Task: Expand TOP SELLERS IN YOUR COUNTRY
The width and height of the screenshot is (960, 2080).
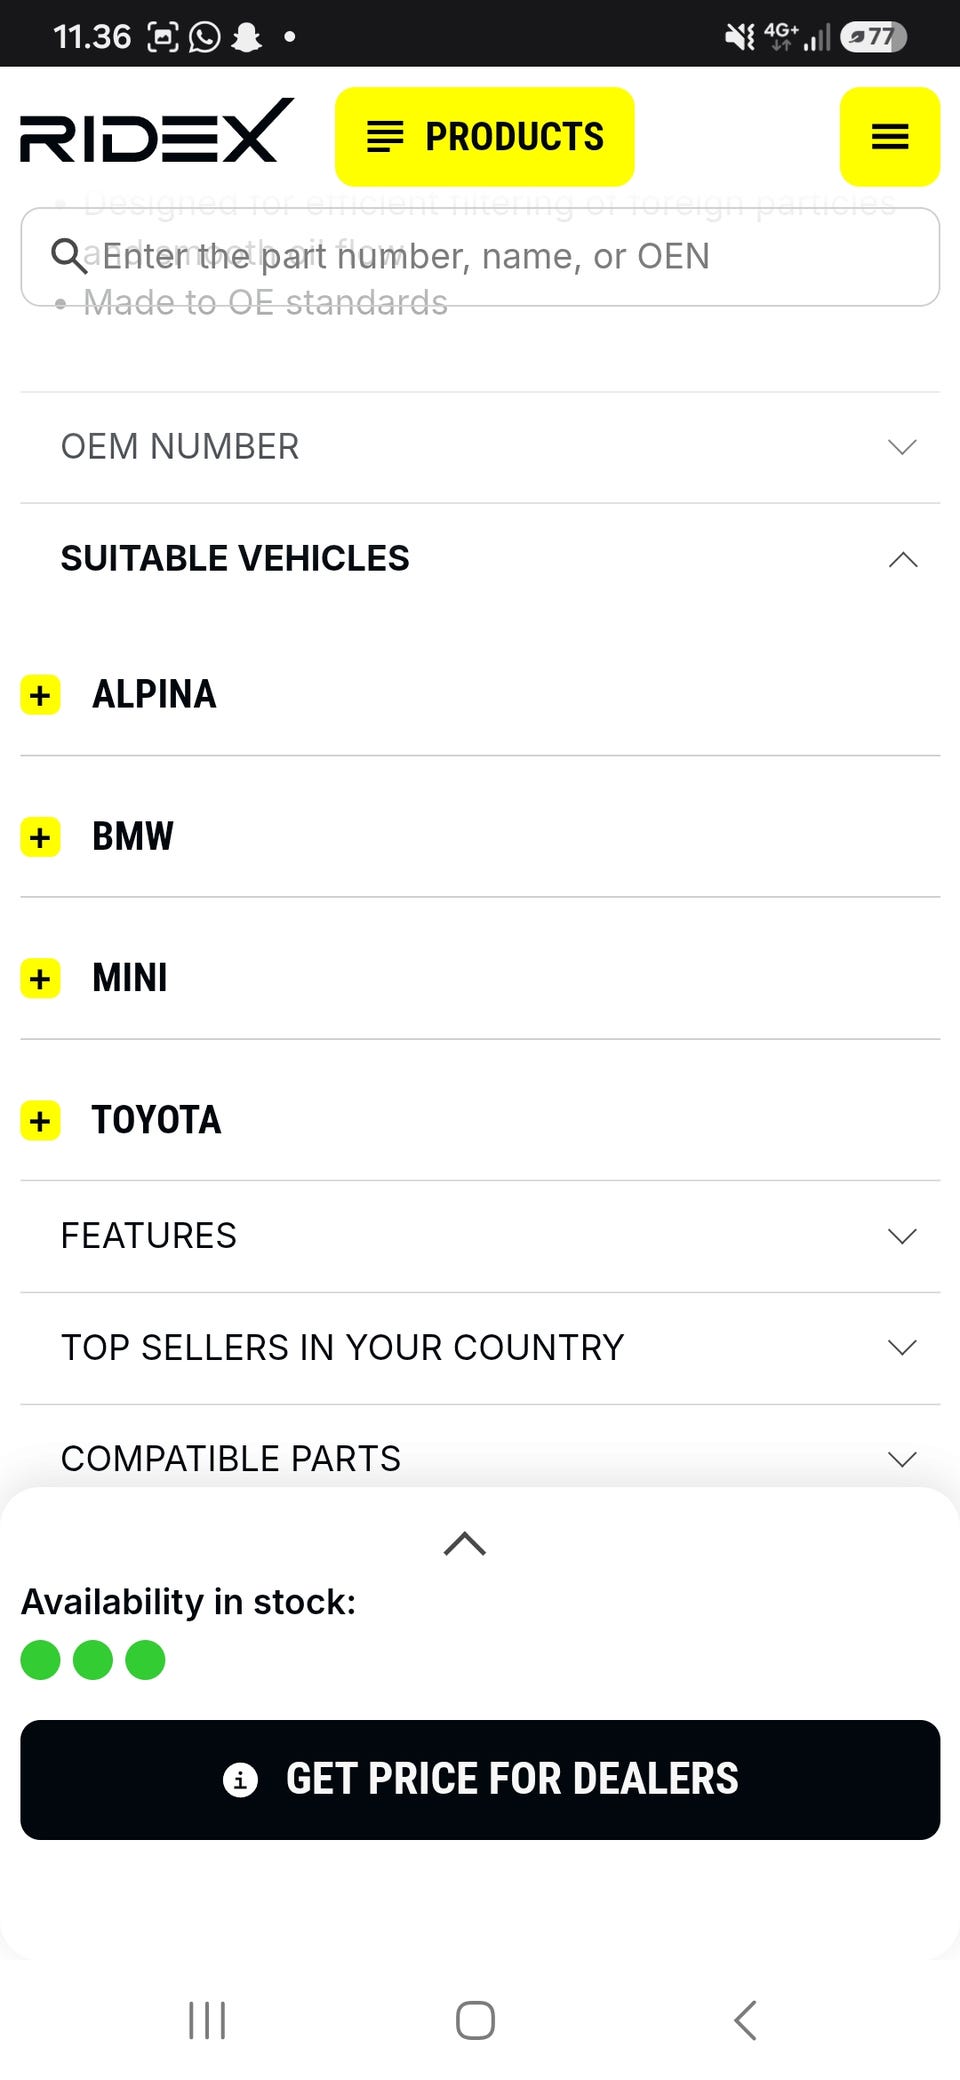Action: point(480,1348)
